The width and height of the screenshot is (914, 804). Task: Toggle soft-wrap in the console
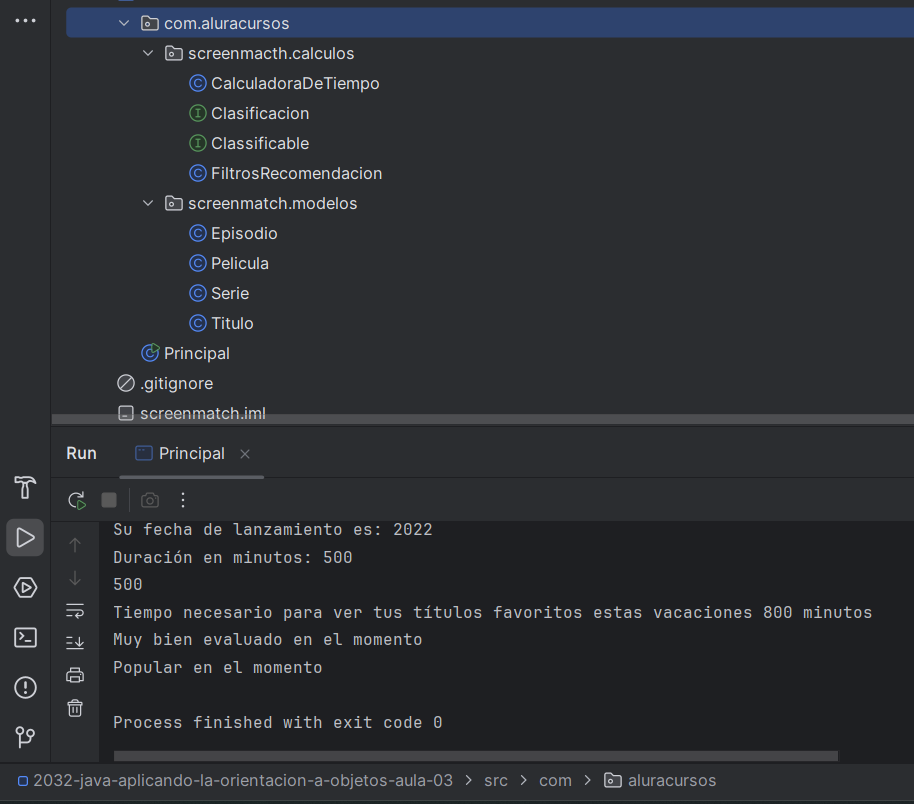coord(75,610)
